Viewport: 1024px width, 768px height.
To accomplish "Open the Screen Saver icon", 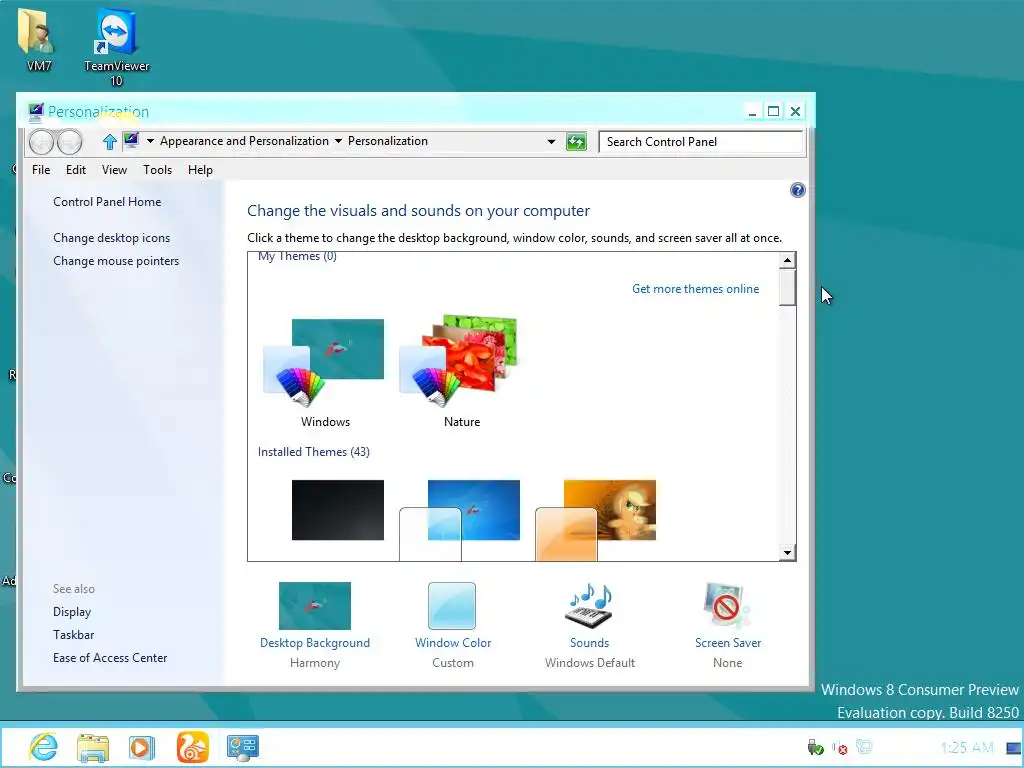I will point(727,605).
